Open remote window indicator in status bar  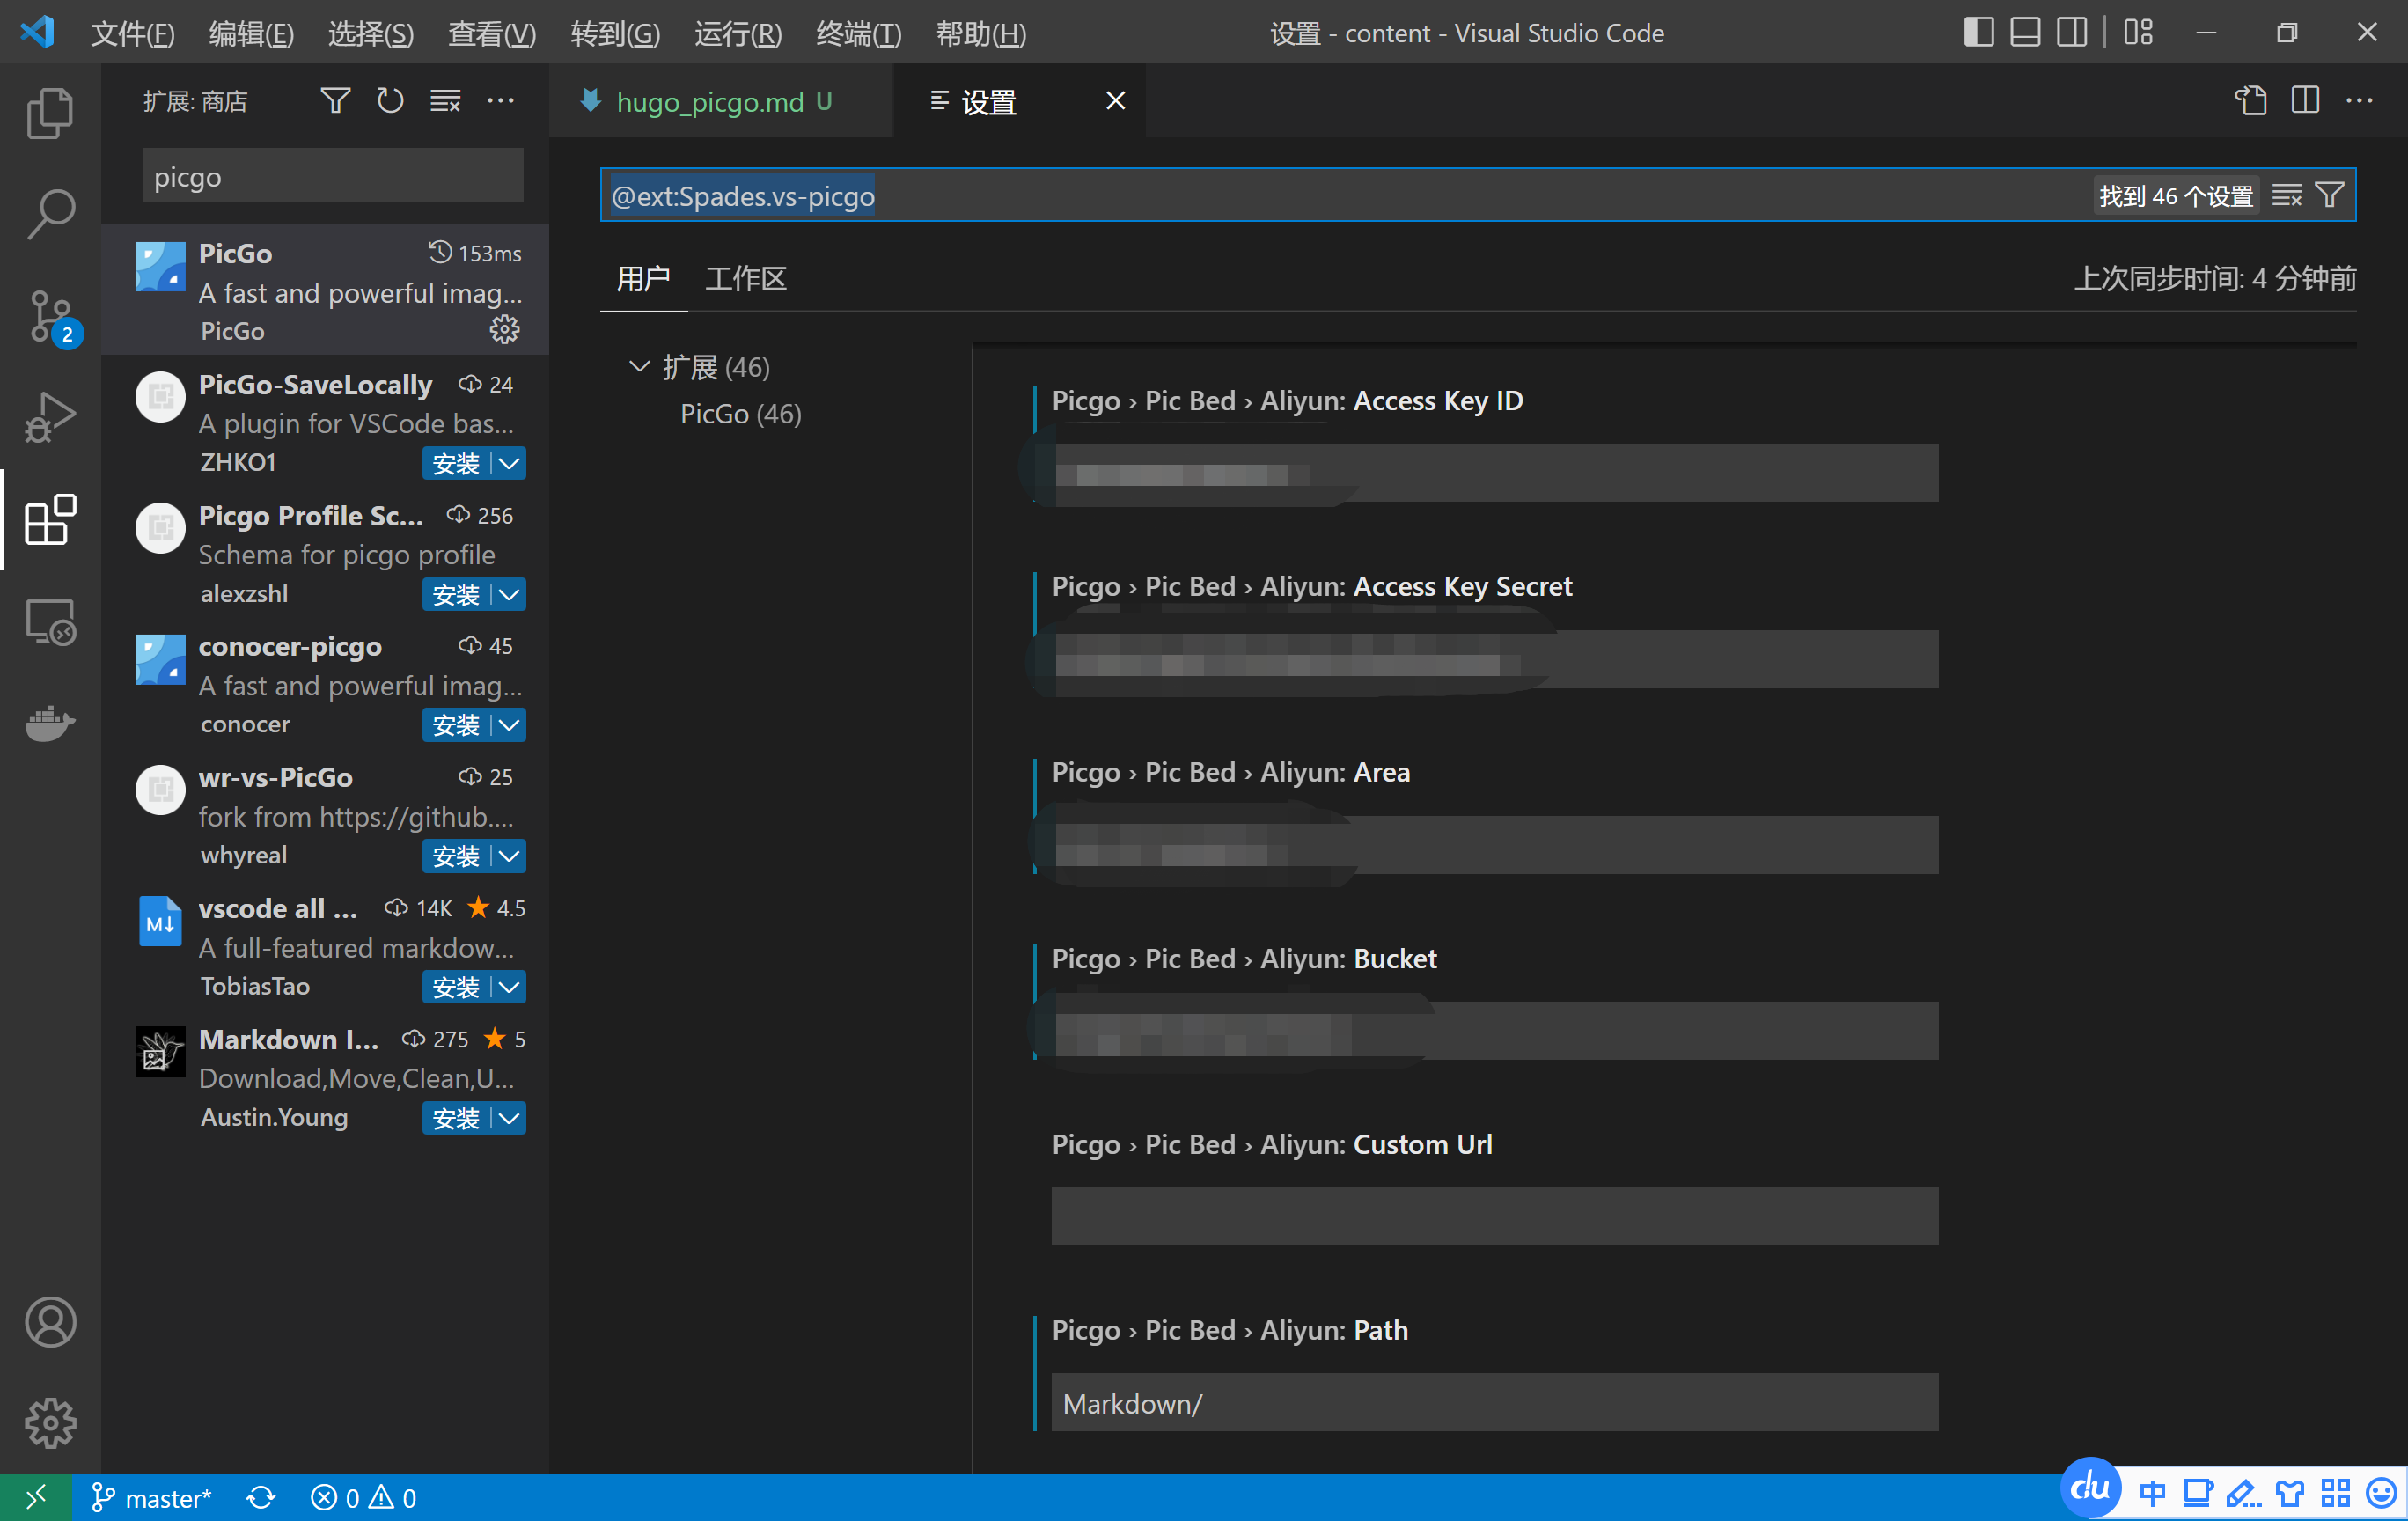(x=36, y=1497)
